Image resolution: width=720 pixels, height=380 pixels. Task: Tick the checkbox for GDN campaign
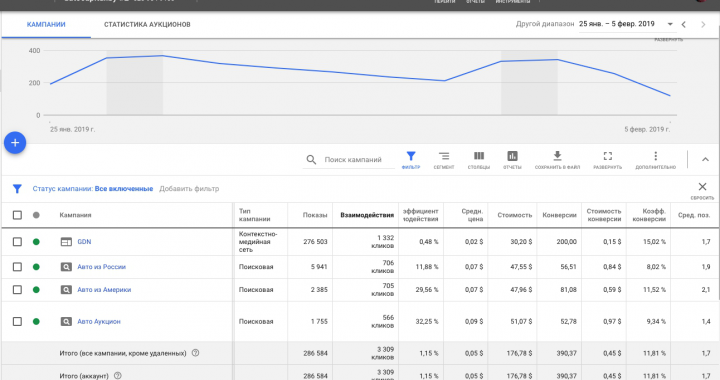pyautogui.click(x=17, y=242)
